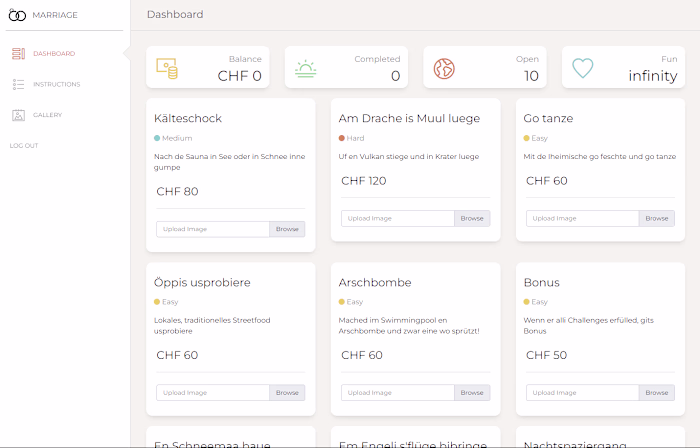700x448 pixels.
Task: Click the CHF 80 amount
Action: click(x=177, y=191)
